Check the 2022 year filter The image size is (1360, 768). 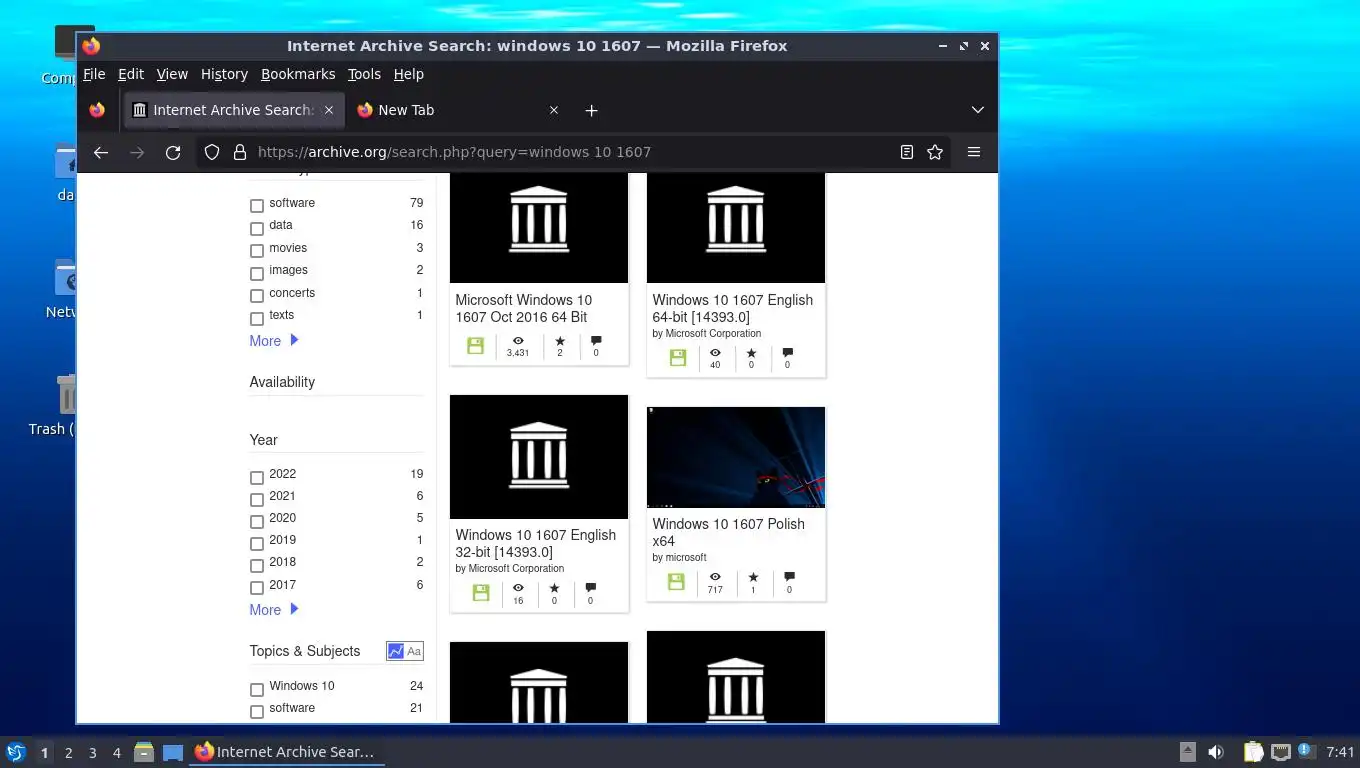coord(257,477)
